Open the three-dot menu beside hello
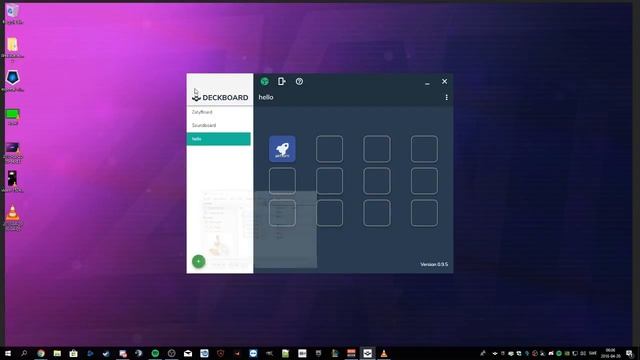Image resolution: width=640 pixels, height=360 pixels. tap(446, 97)
